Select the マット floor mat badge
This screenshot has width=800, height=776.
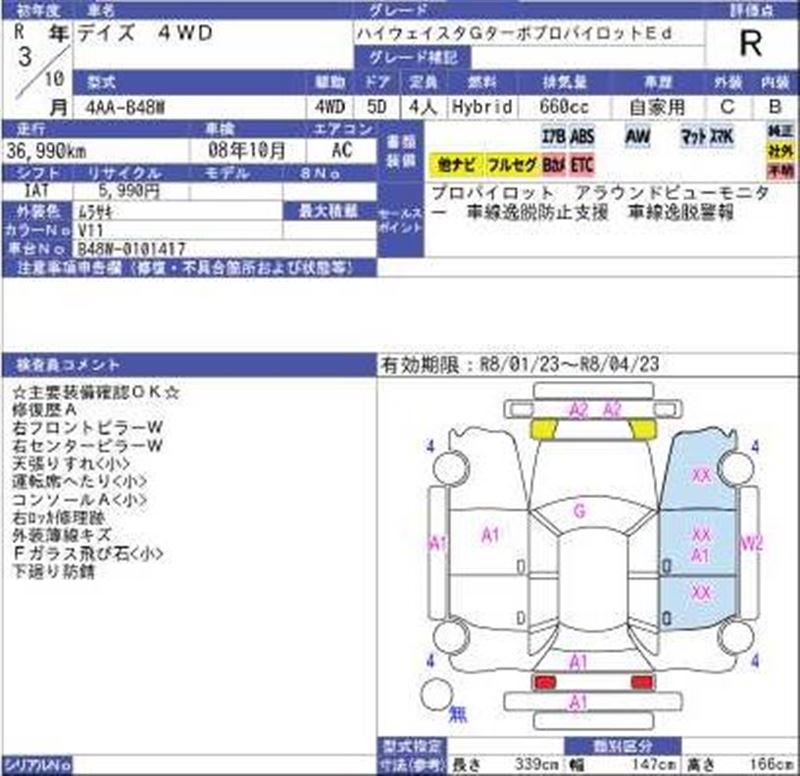coord(693,136)
